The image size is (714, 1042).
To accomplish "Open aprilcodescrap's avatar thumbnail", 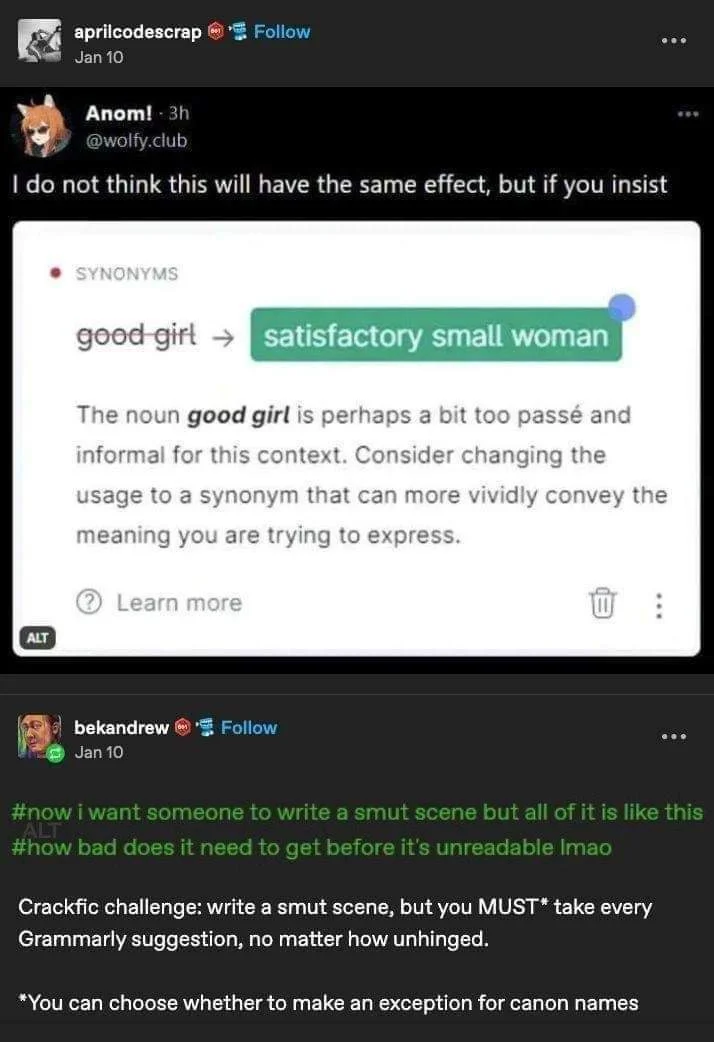I will pos(40,42).
